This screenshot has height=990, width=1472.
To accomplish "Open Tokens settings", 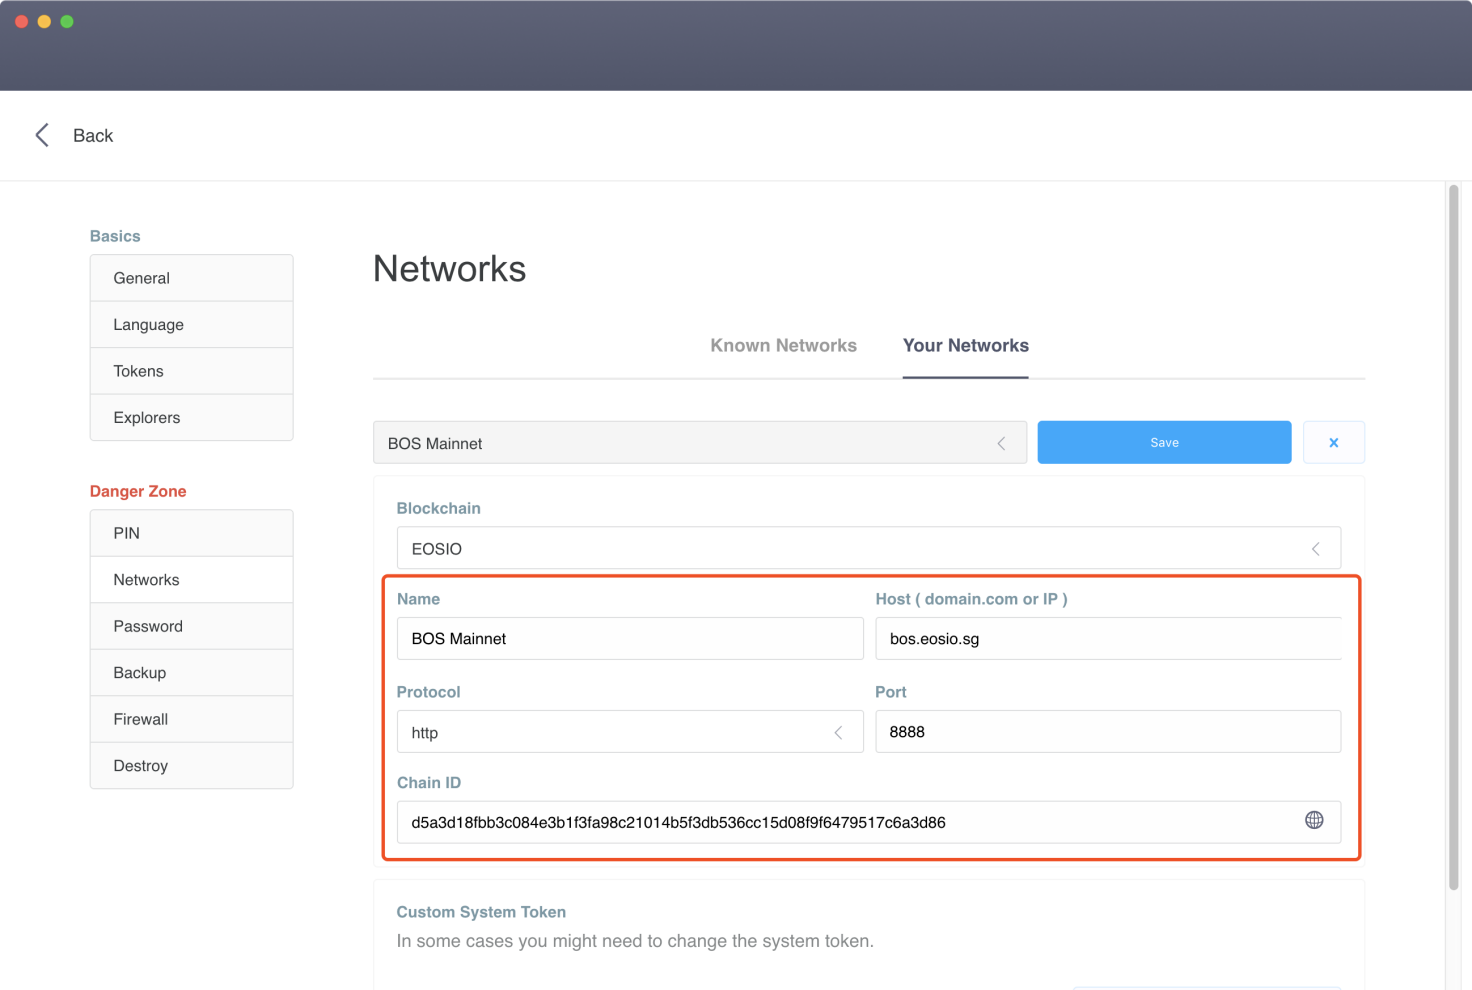I will 191,371.
